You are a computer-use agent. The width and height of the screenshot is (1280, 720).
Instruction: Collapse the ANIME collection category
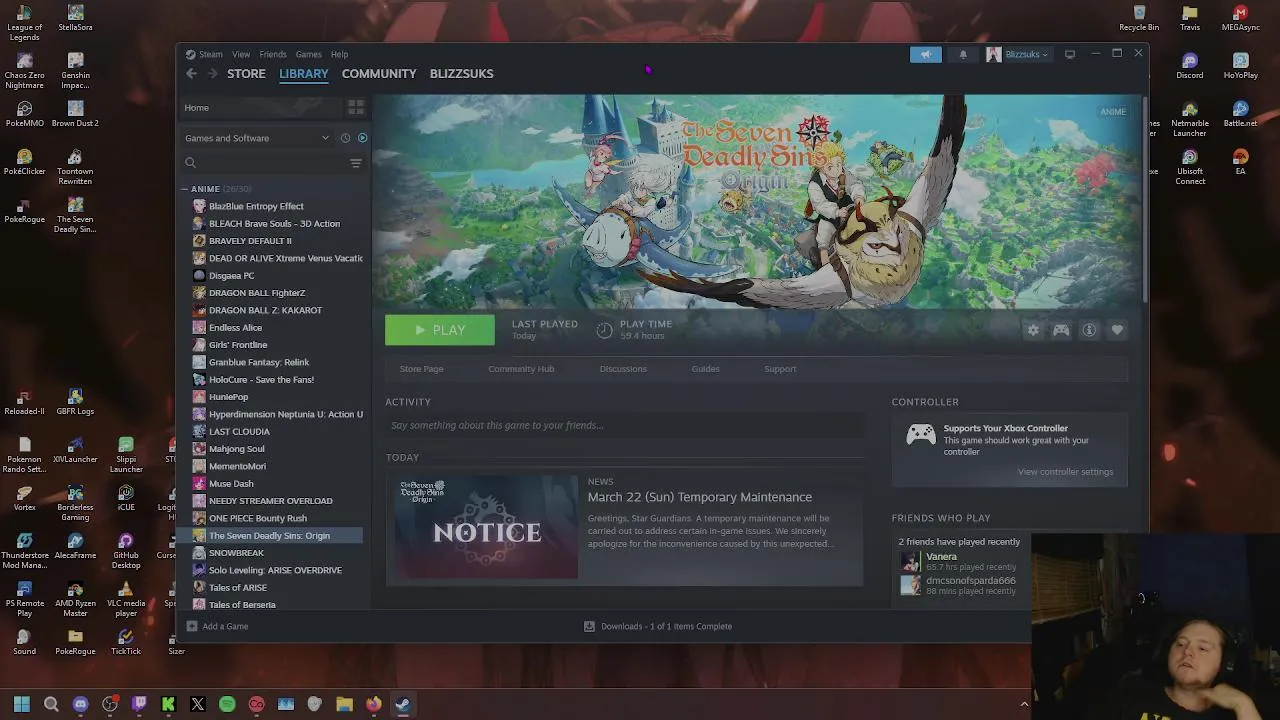(186, 189)
